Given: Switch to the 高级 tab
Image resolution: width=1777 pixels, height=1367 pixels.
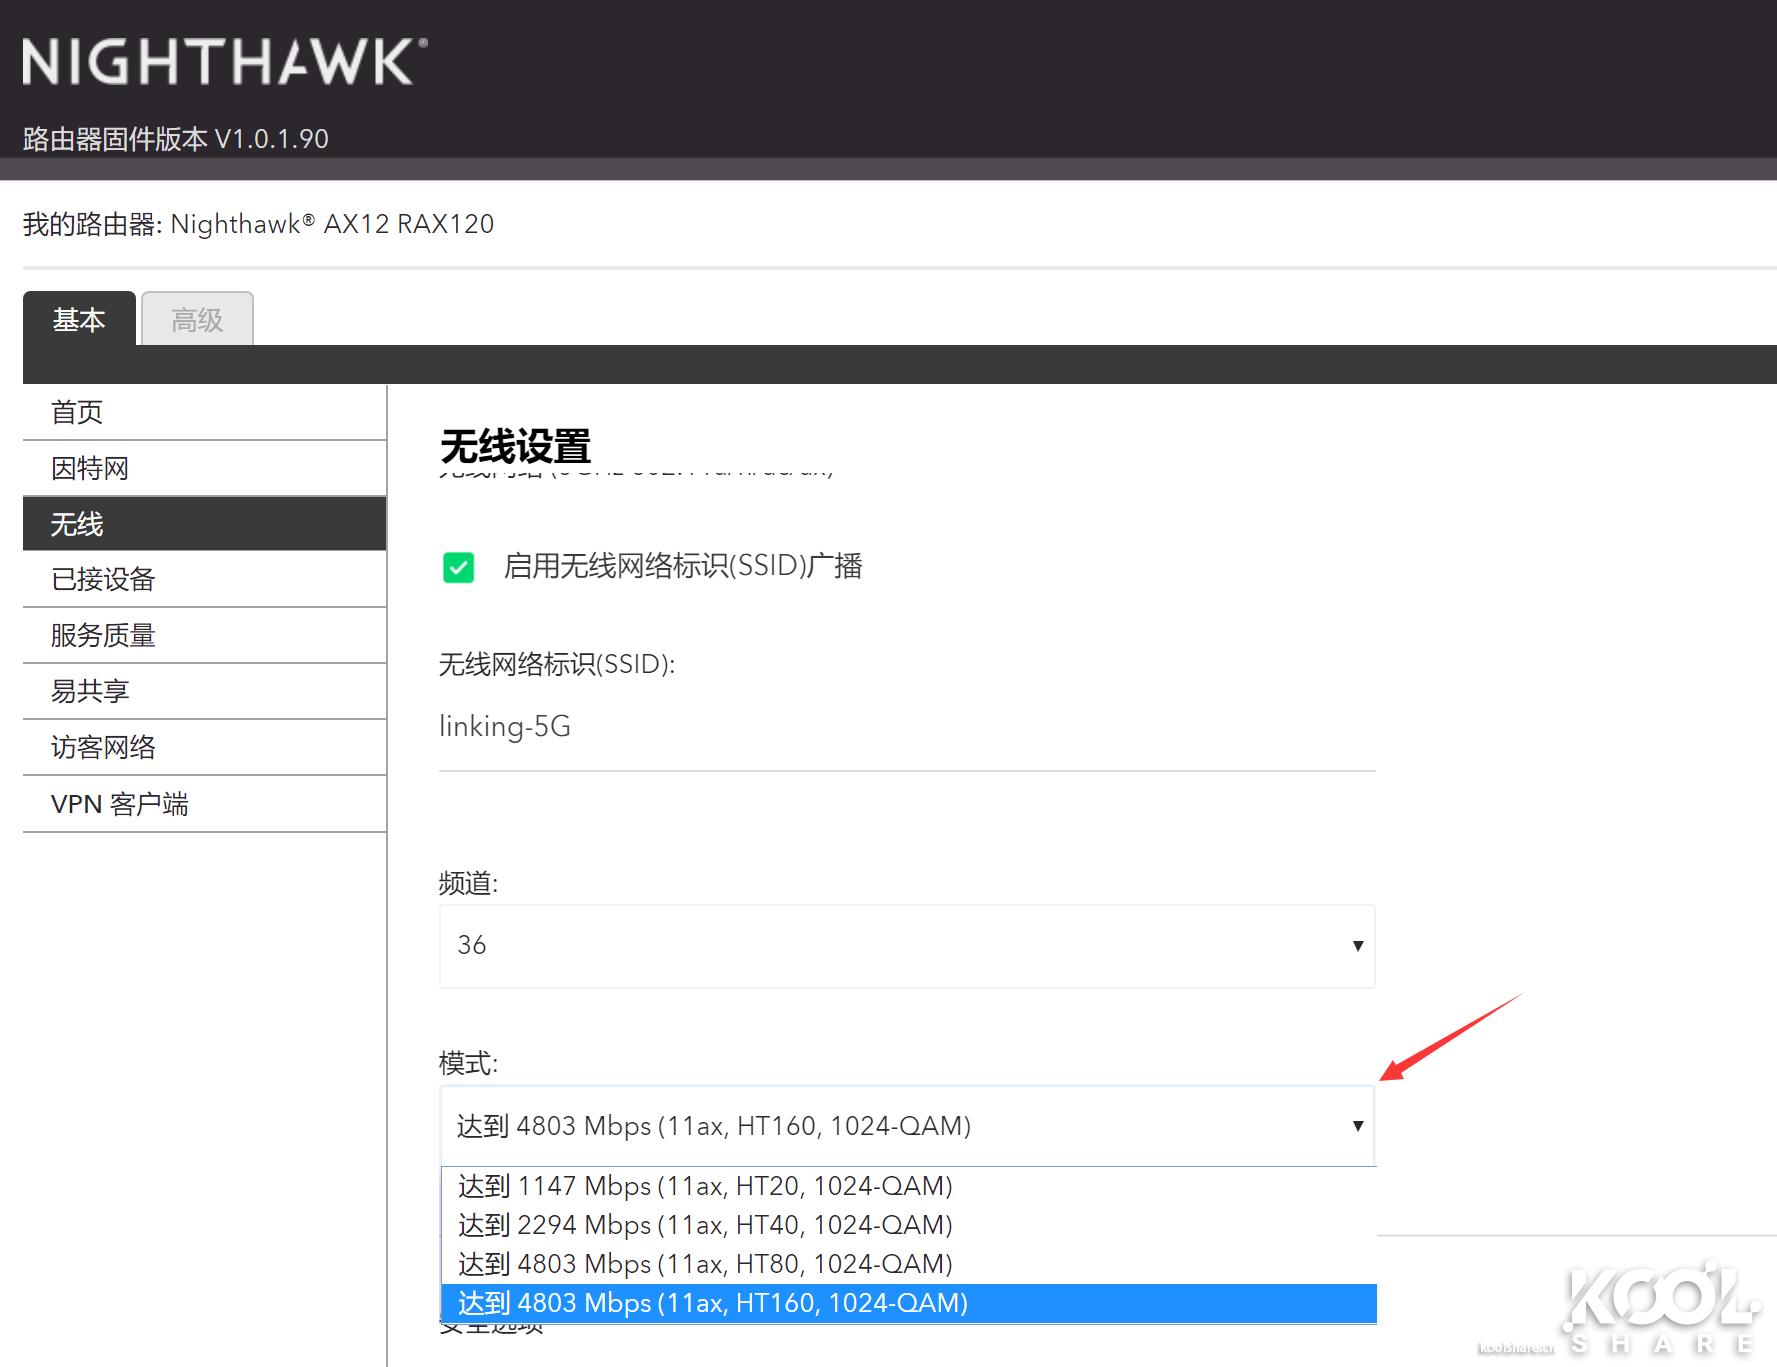Looking at the screenshot, I should pos(197,319).
